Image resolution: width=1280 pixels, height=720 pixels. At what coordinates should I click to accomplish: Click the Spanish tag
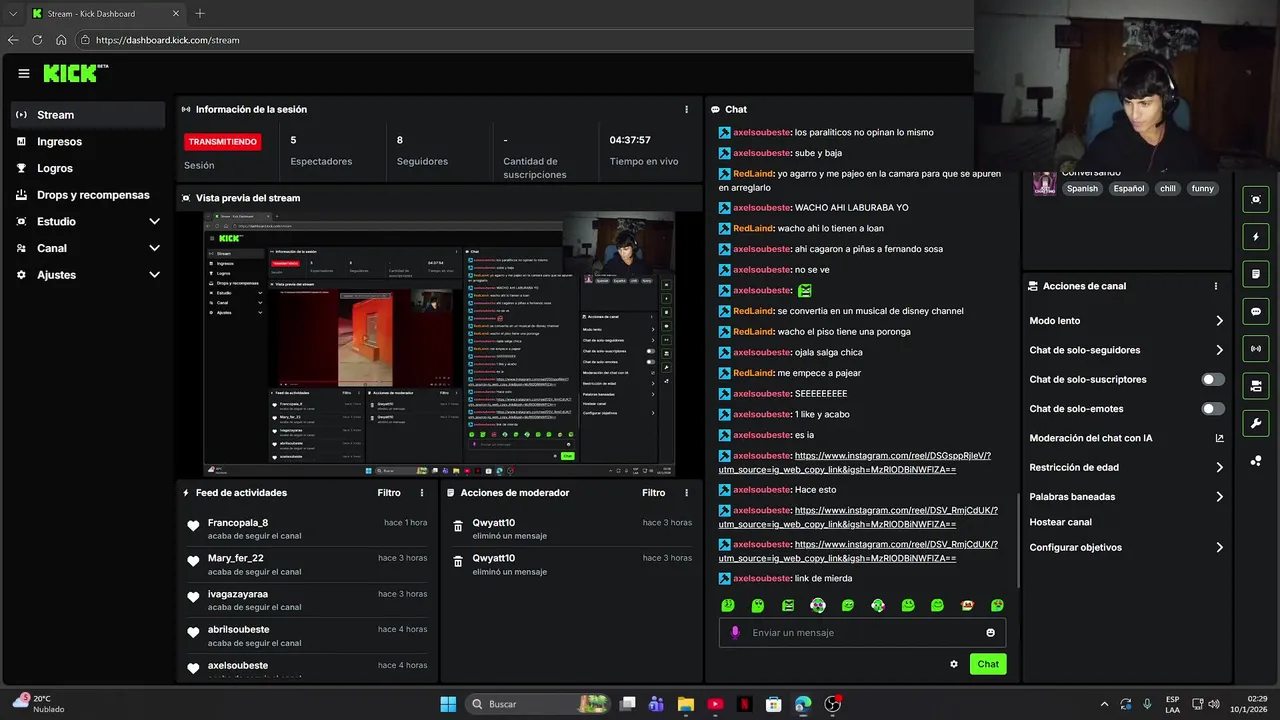click(x=1082, y=188)
